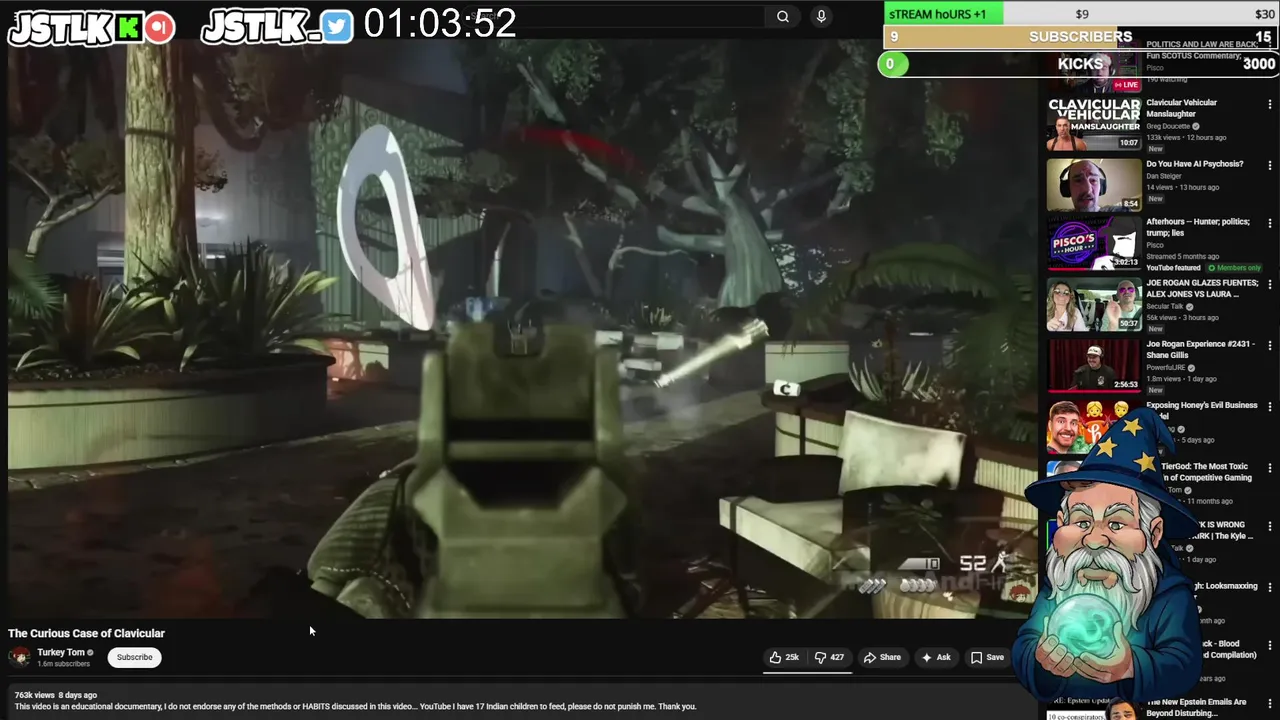The width and height of the screenshot is (1280, 720).
Task: Open three-dot menu for Afterhours video
Action: coord(1270,224)
